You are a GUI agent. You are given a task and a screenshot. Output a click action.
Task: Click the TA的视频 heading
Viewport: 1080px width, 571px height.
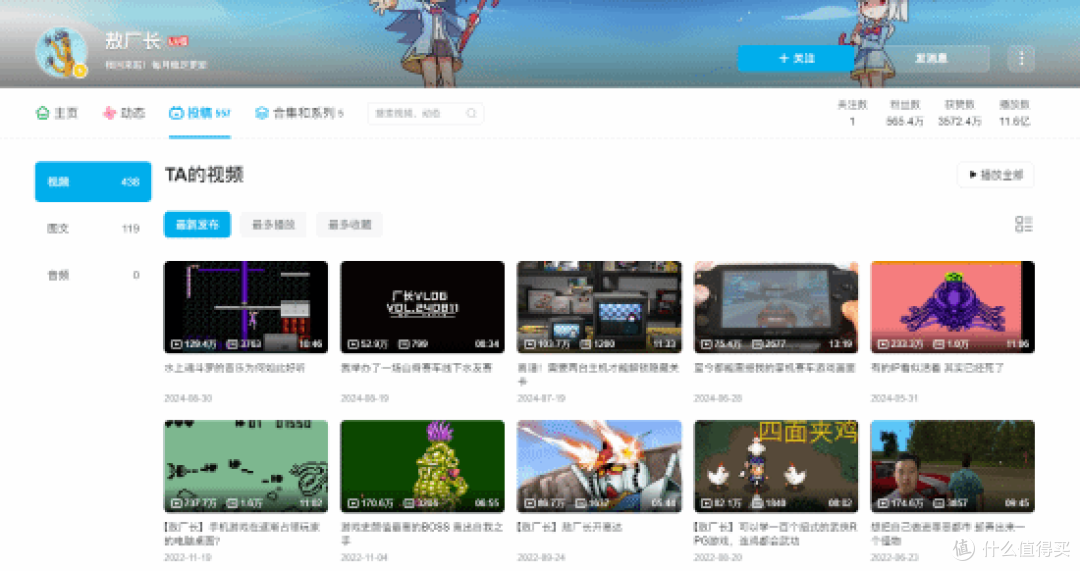[x=204, y=175]
